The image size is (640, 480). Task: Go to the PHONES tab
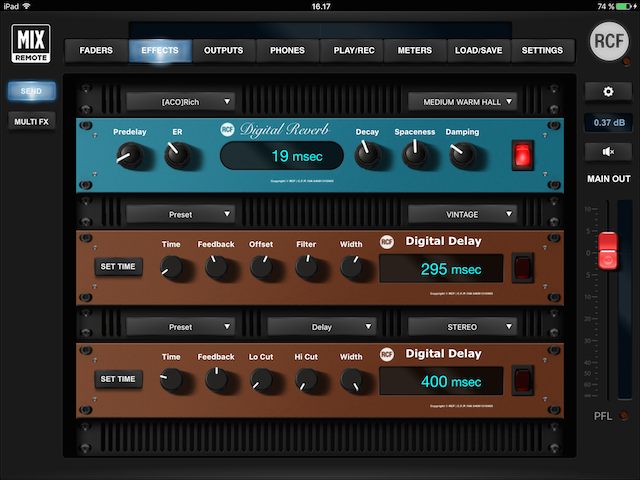pos(287,51)
